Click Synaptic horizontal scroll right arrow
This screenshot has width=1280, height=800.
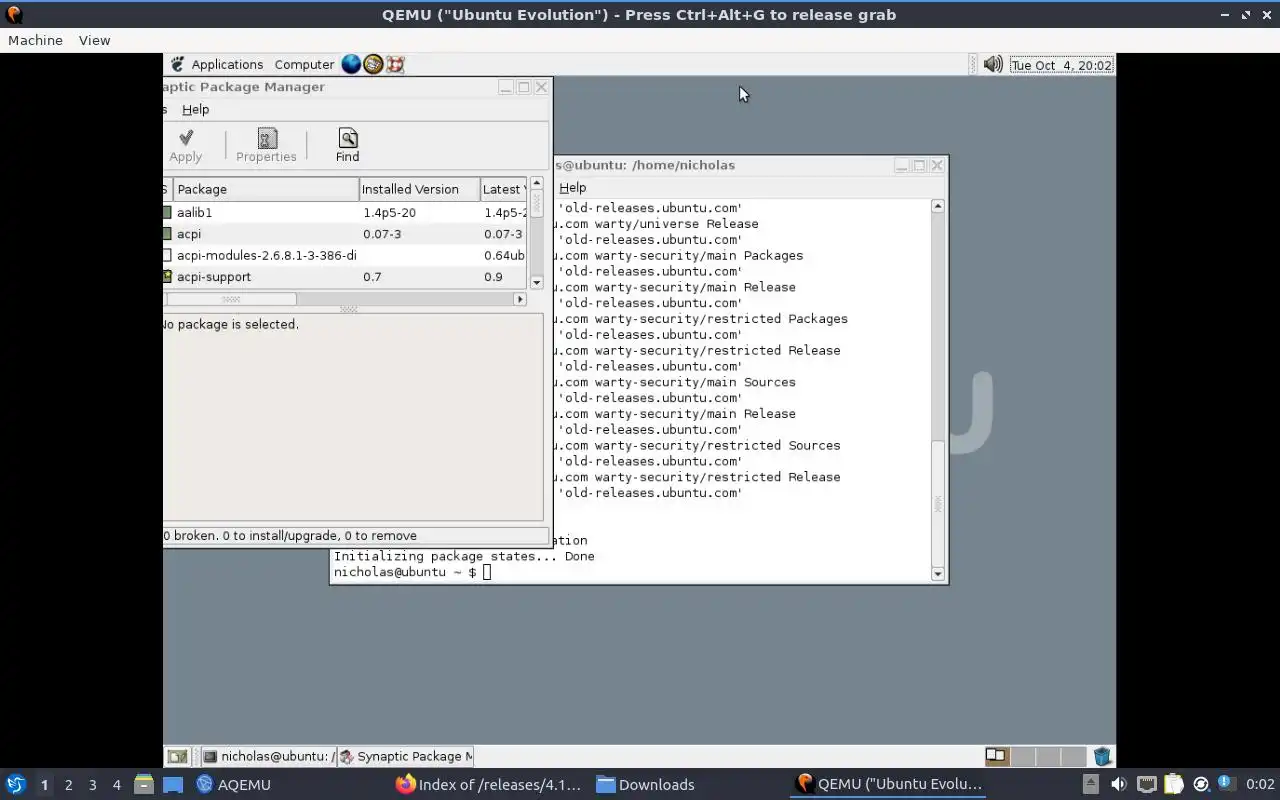pos(520,299)
